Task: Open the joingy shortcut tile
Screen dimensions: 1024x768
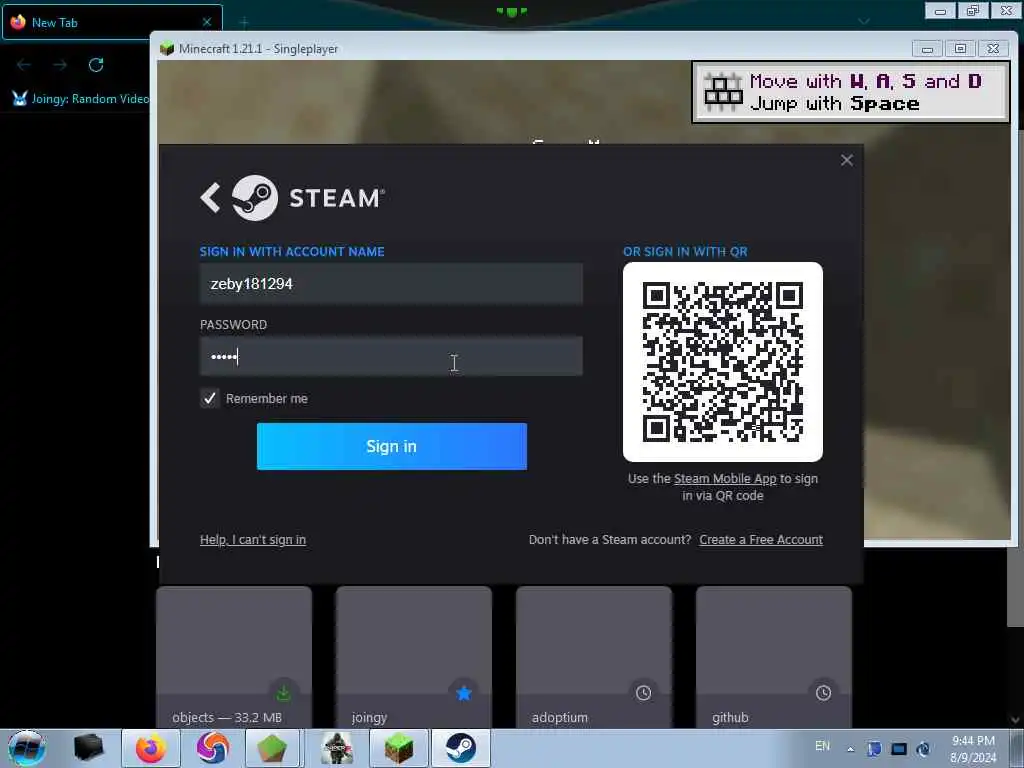Action: coord(413,657)
